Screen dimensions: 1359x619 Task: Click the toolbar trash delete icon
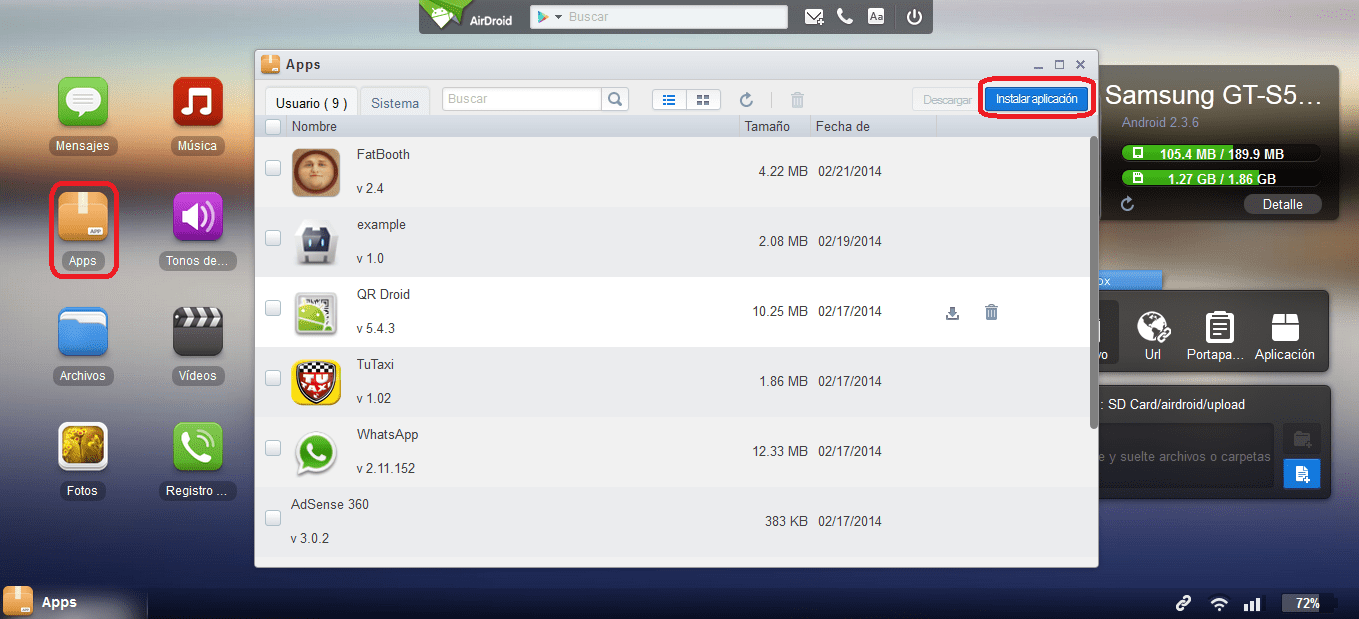[797, 100]
